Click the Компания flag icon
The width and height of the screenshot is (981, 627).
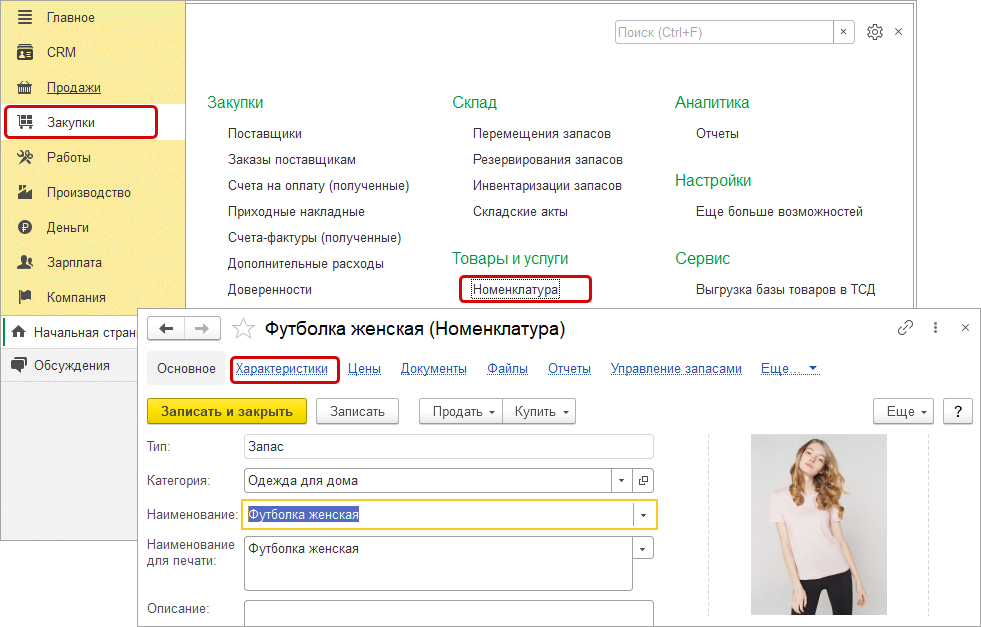[24, 297]
